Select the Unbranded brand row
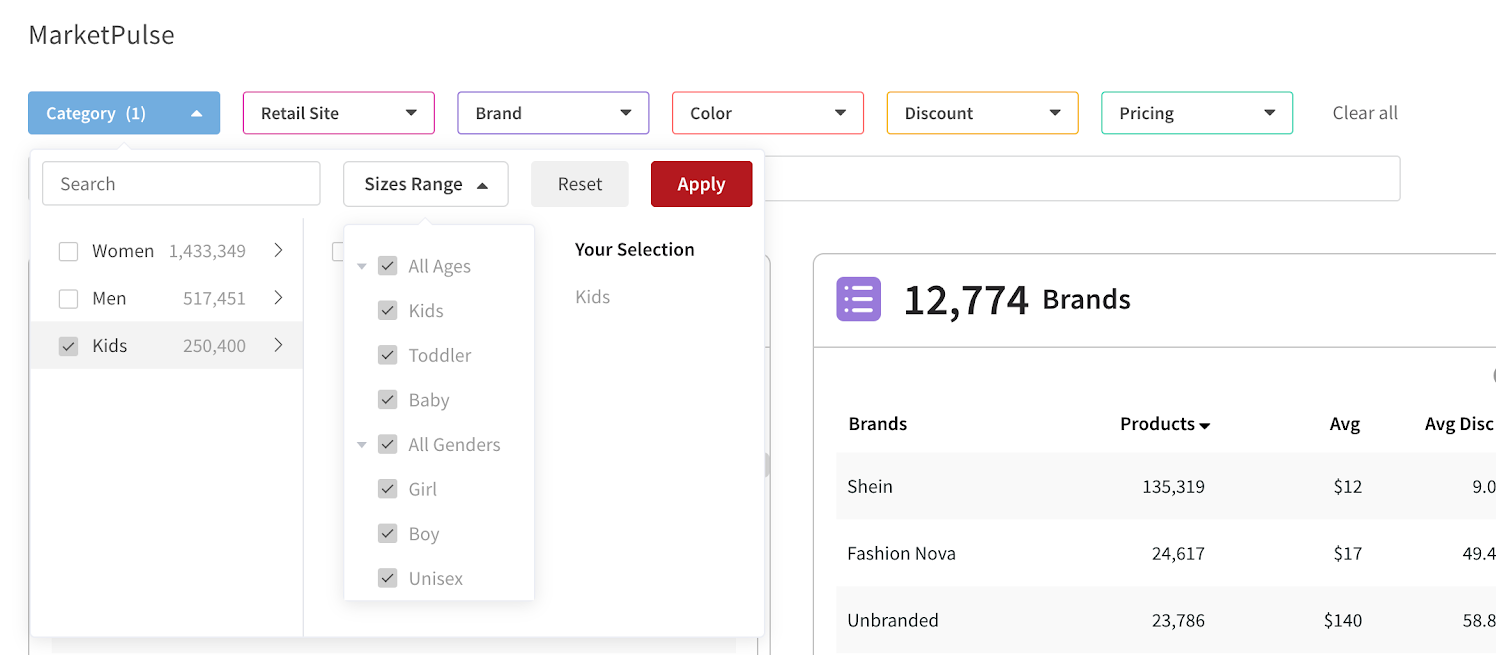 [1166, 620]
